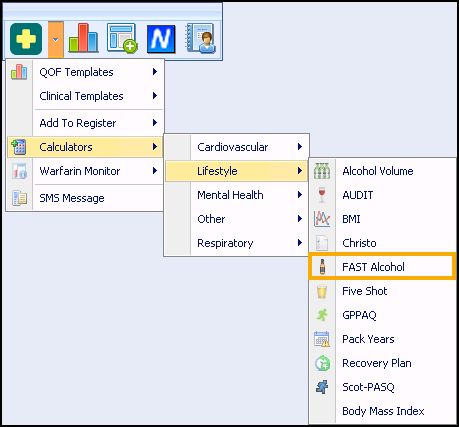Click the bottle icon beside FAST Alcohol
This screenshot has height=427, width=459.
point(322,267)
